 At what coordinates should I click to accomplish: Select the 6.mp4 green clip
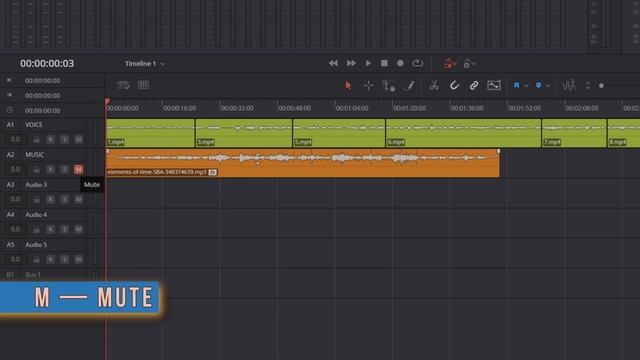pos(464,133)
